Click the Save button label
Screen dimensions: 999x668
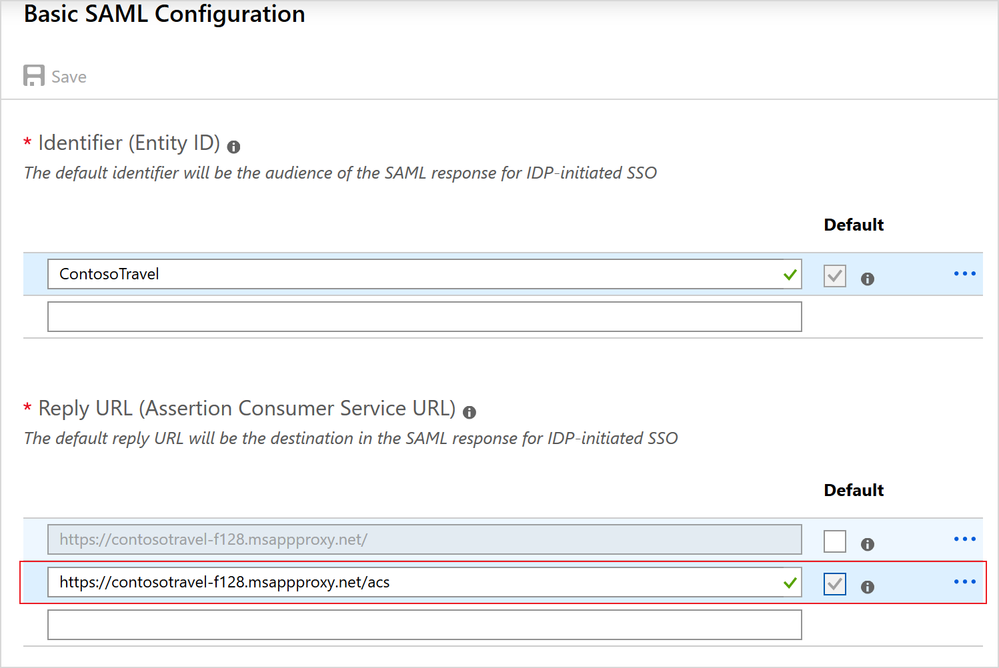pos(69,77)
